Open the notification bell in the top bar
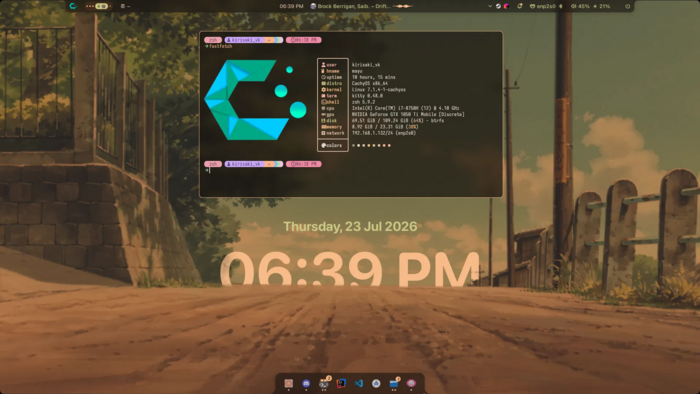700x394 pixels. [x=520, y=6]
